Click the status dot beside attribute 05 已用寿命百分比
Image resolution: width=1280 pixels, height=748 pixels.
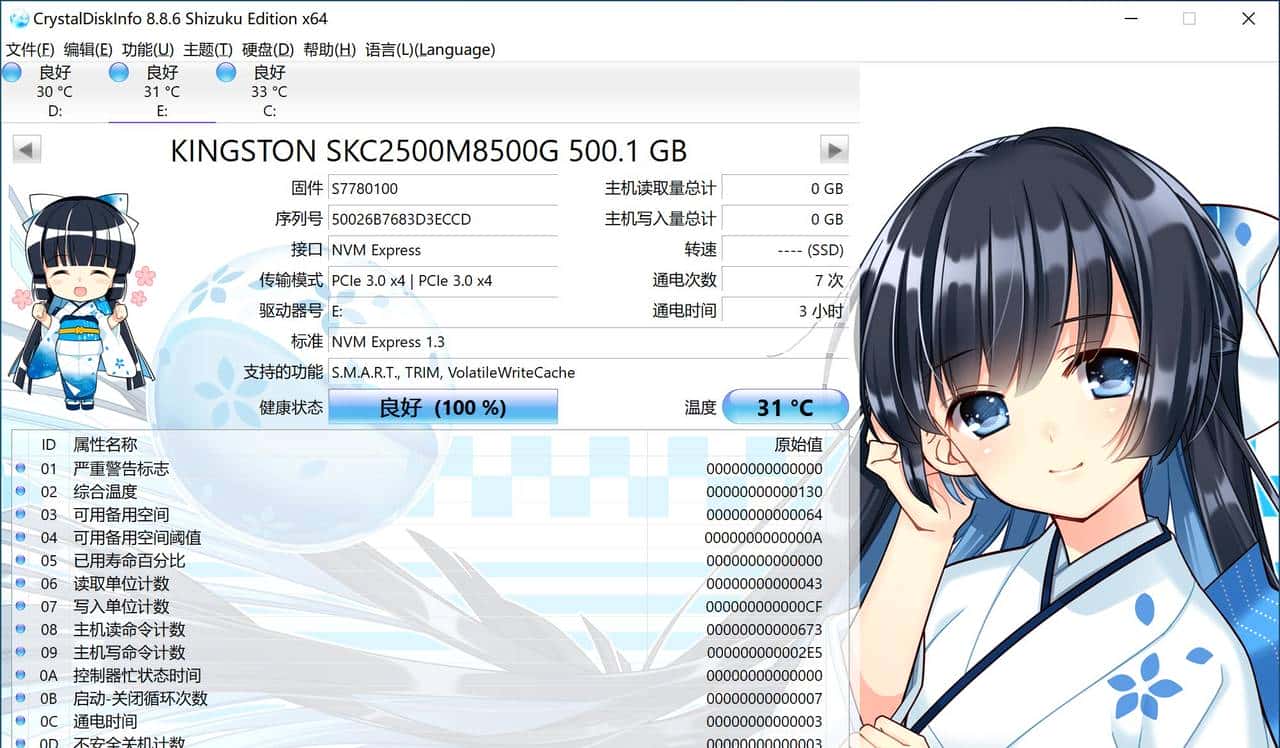(21, 560)
